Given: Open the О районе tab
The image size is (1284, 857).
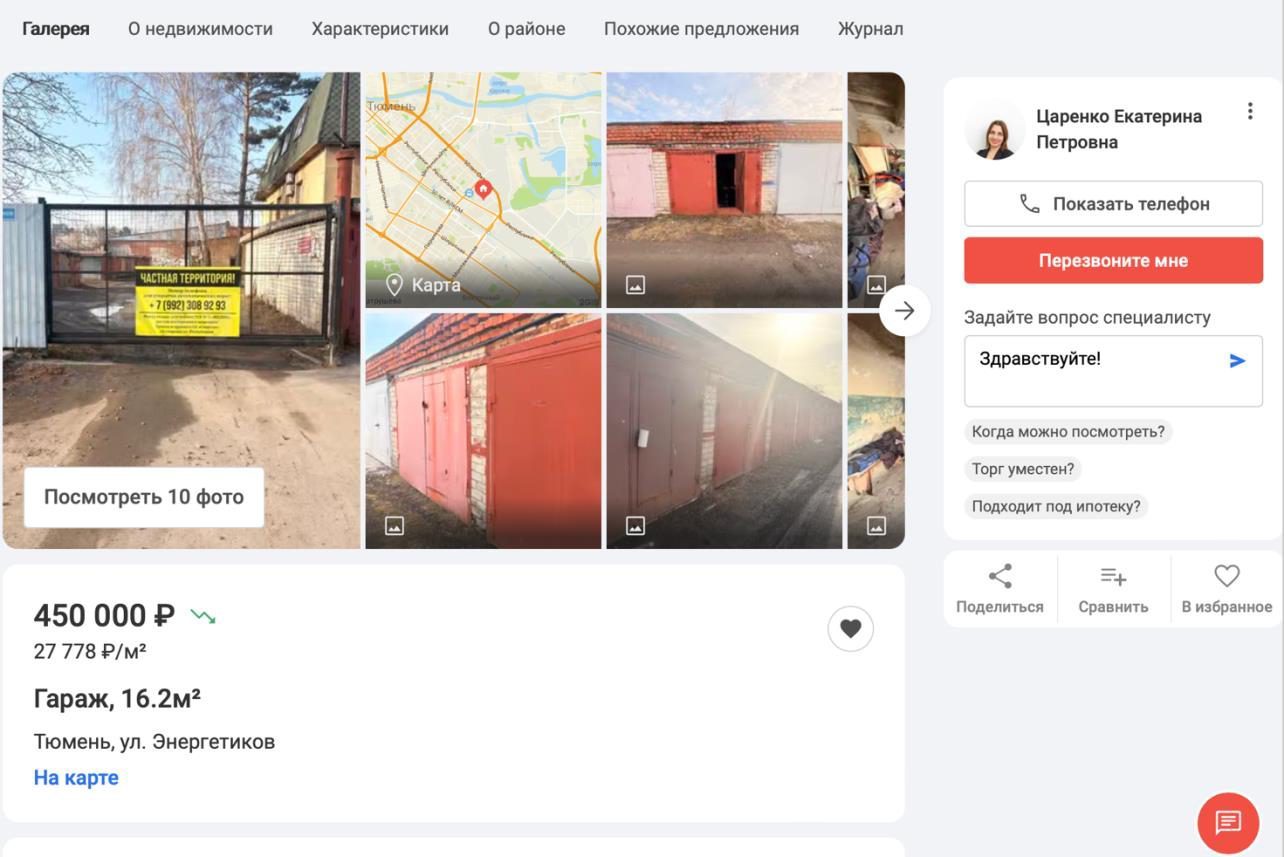Looking at the screenshot, I should pos(526,29).
